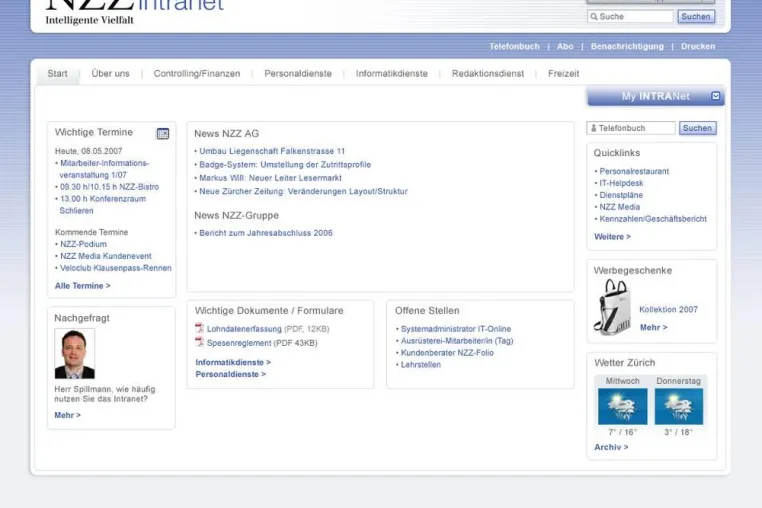
Task: Click the Drucken link
Action: [698, 46]
